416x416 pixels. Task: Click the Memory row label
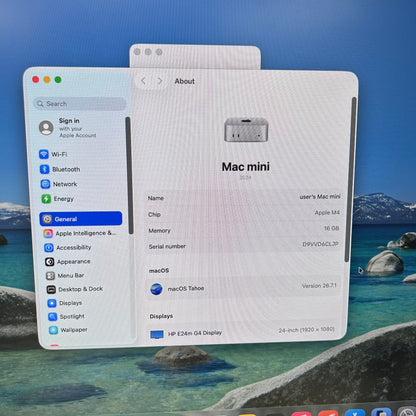[x=159, y=230]
